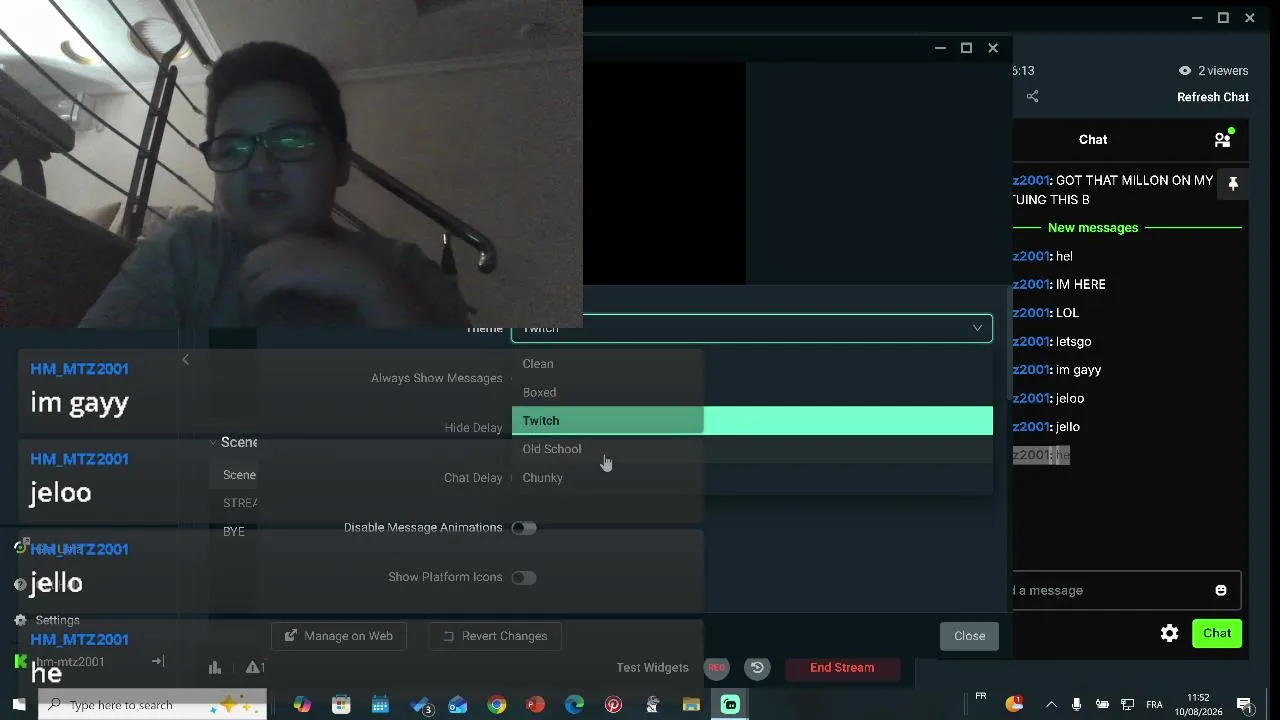The width and height of the screenshot is (1280, 720).
Task: Click the Revert Changes button
Action: [x=495, y=636]
